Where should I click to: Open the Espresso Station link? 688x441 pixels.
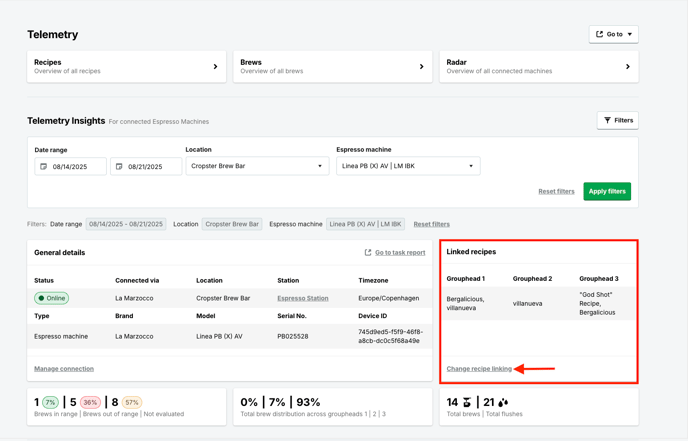pos(303,298)
